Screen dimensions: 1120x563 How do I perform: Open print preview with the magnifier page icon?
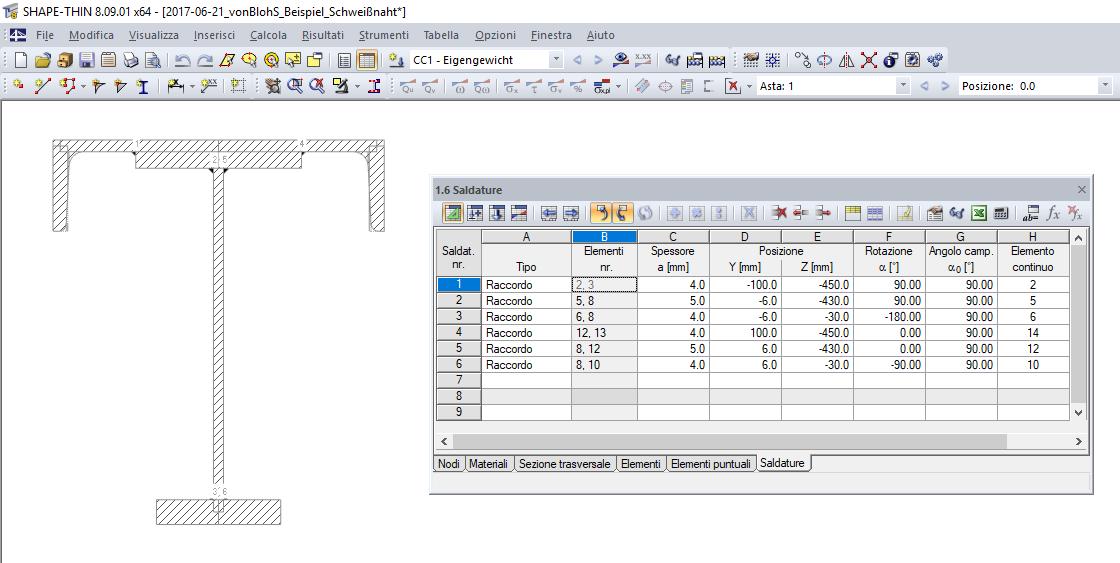pyautogui.click(x=152, y=60)
